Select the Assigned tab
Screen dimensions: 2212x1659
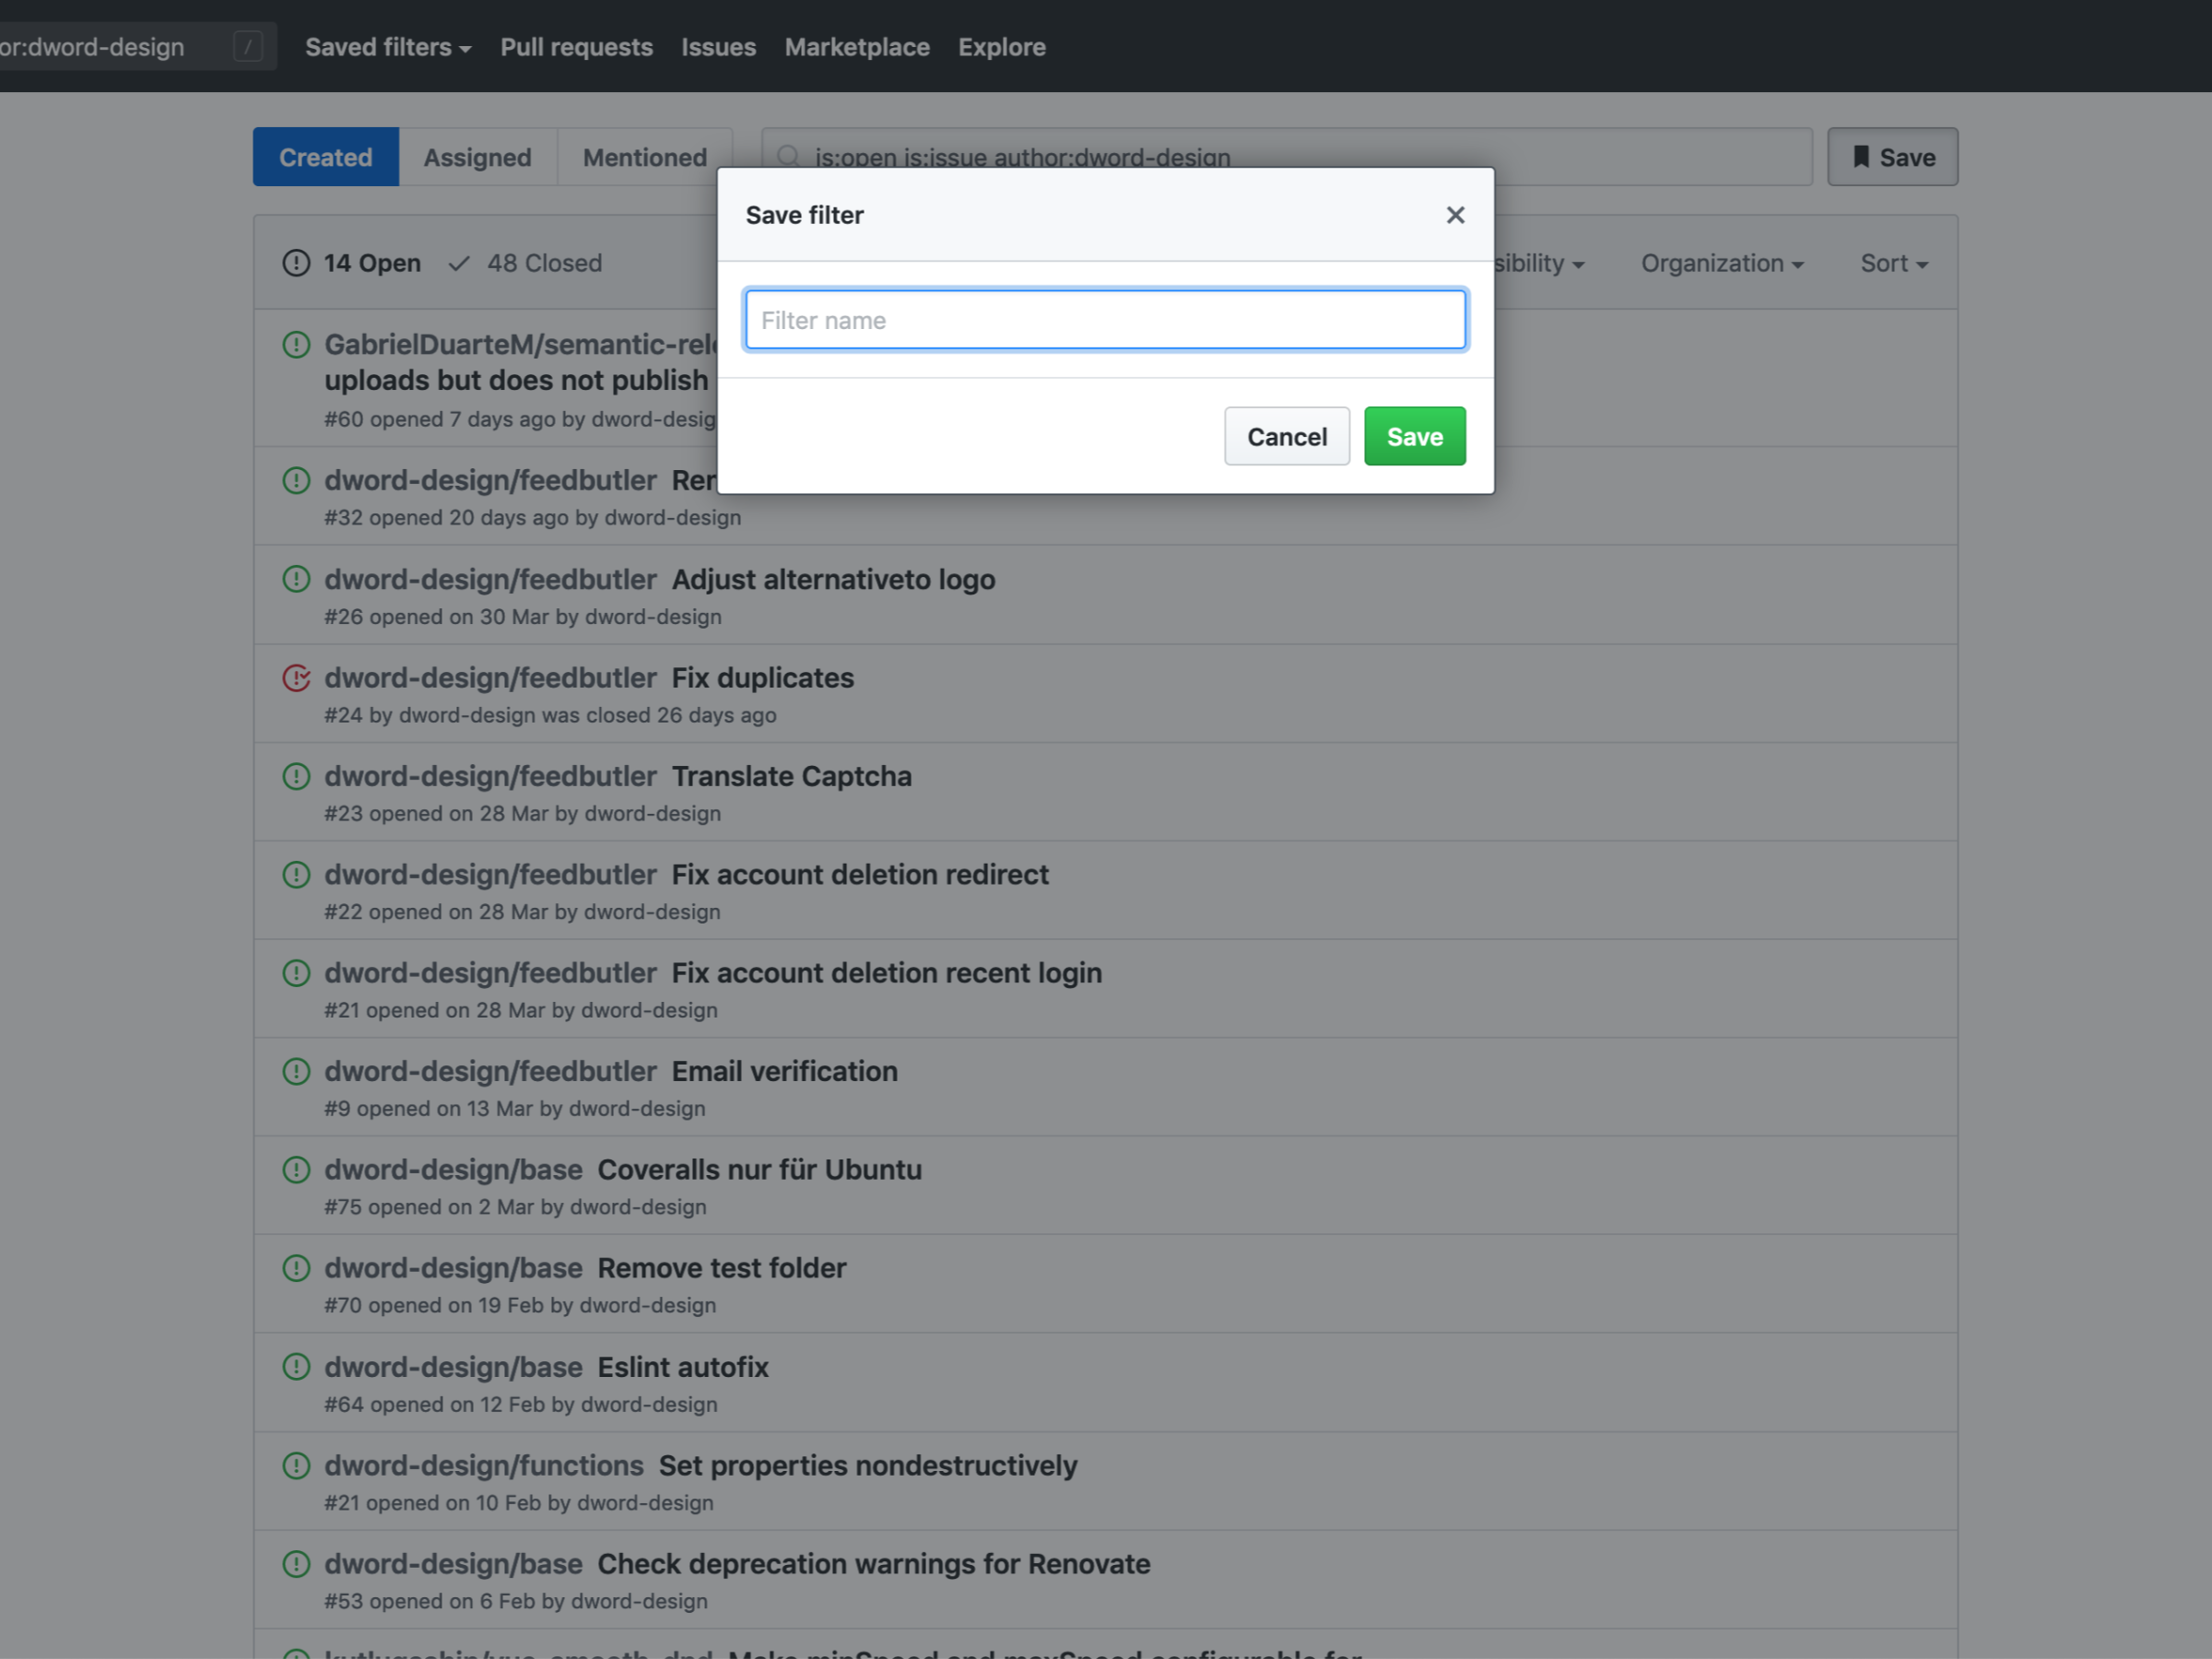point(477,155)
